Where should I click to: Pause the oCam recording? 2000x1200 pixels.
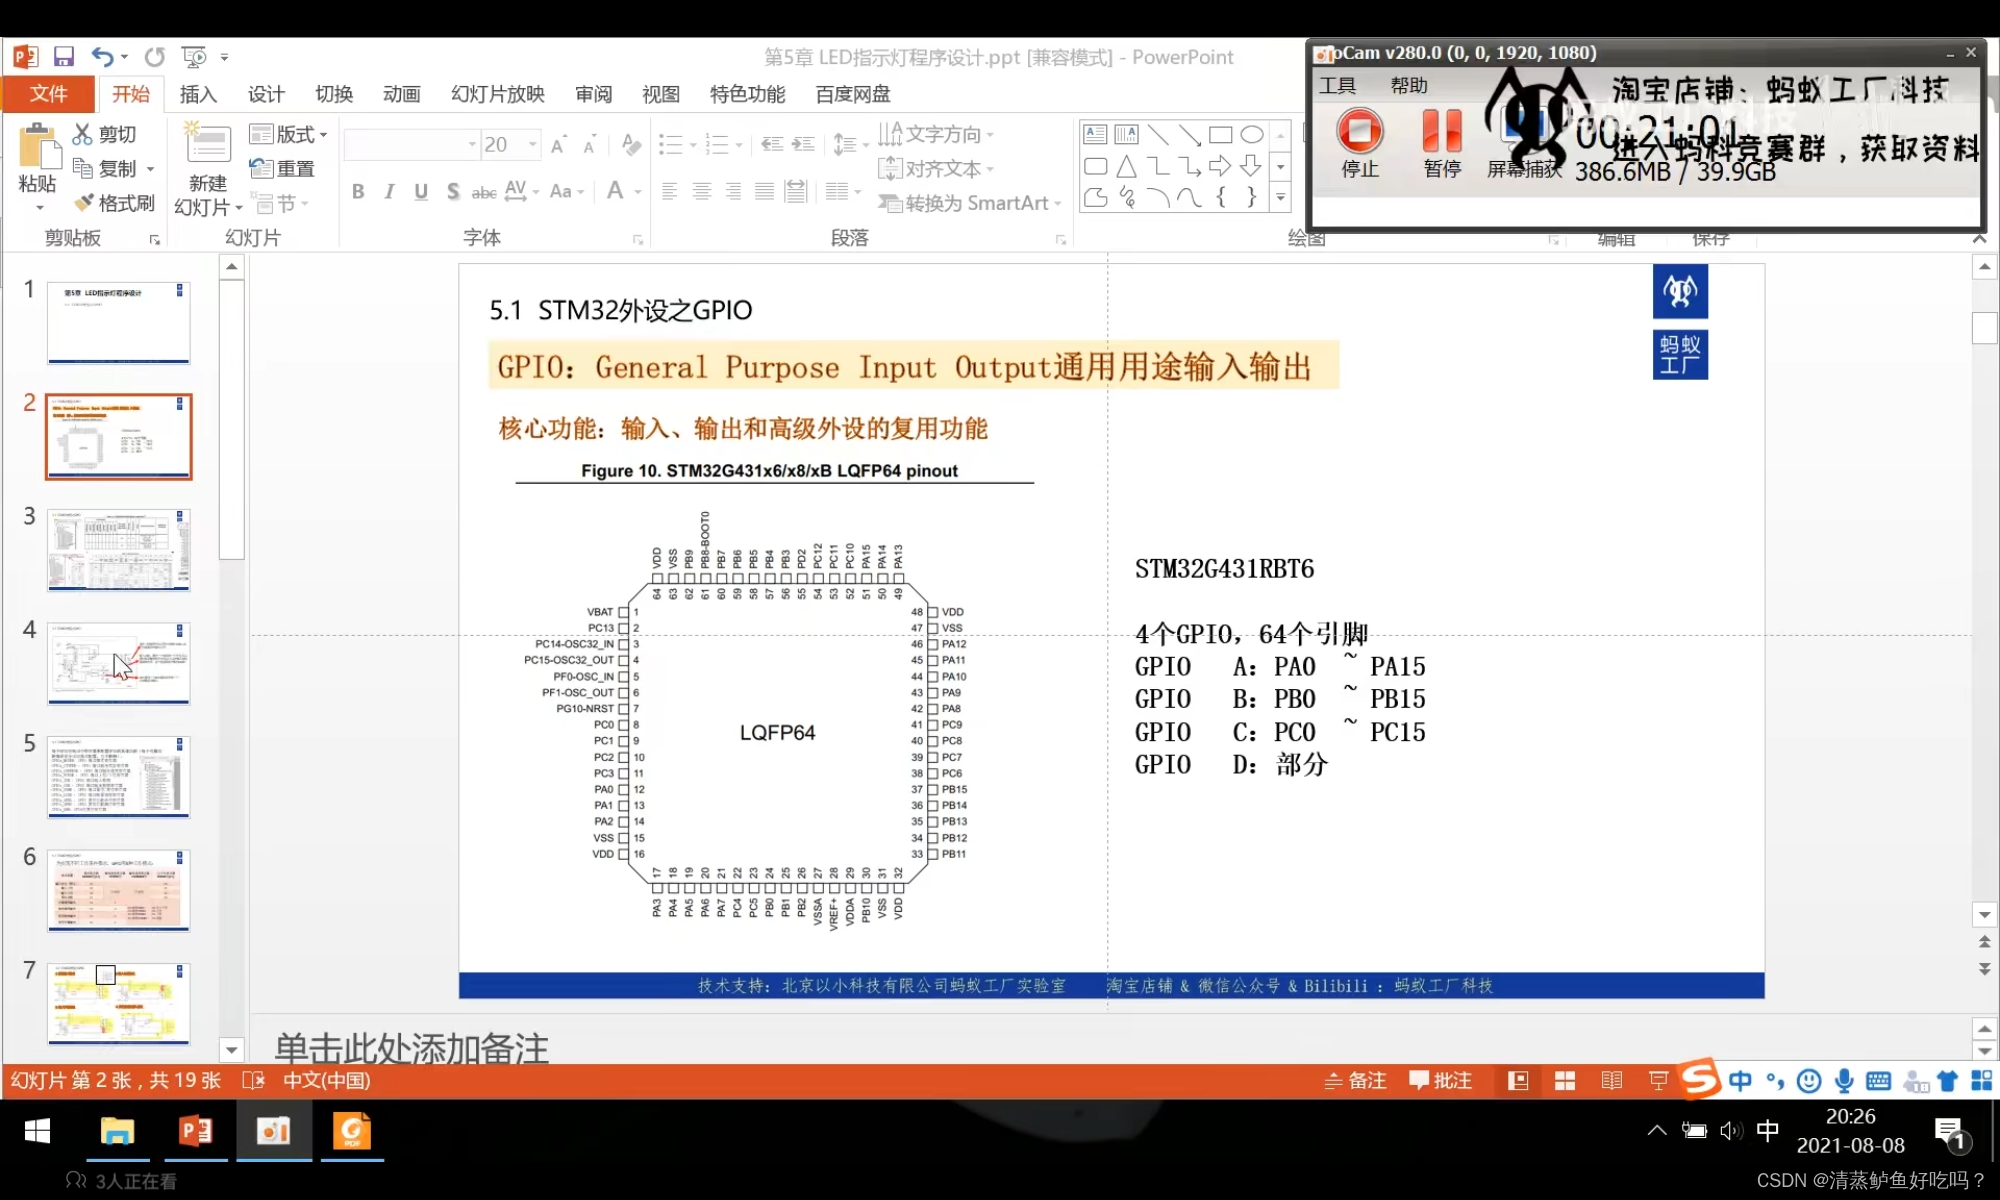tap(1441, 132)
